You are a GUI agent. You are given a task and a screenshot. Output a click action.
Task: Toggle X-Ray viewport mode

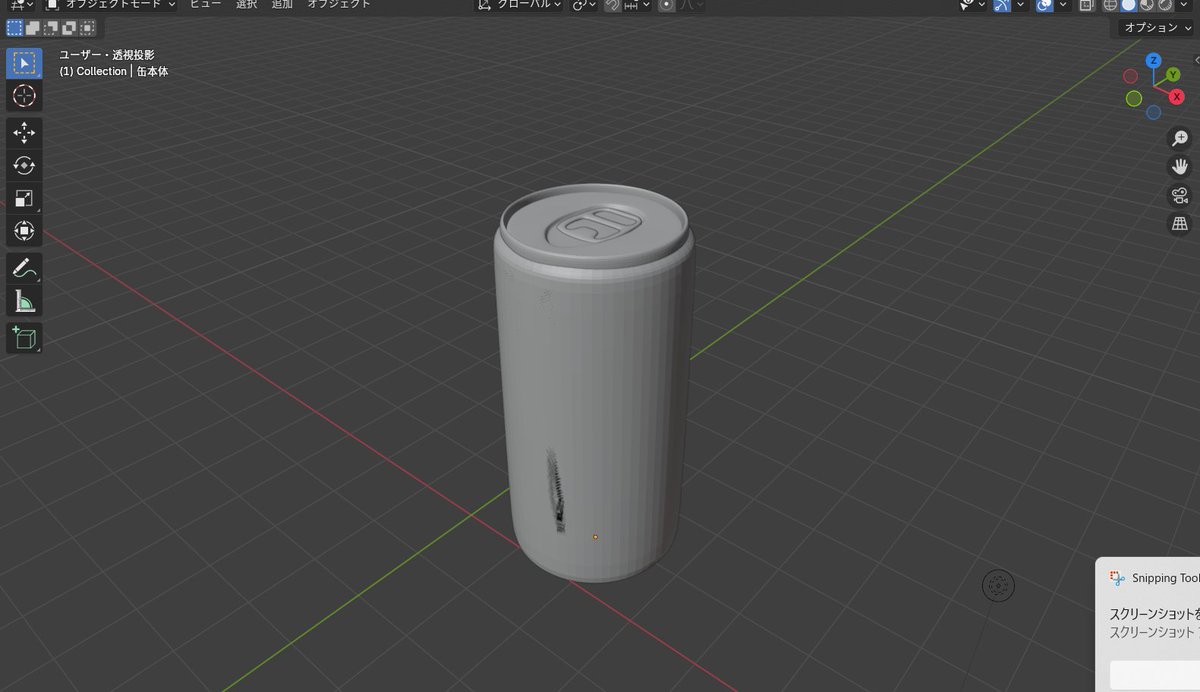(1085, 5)
